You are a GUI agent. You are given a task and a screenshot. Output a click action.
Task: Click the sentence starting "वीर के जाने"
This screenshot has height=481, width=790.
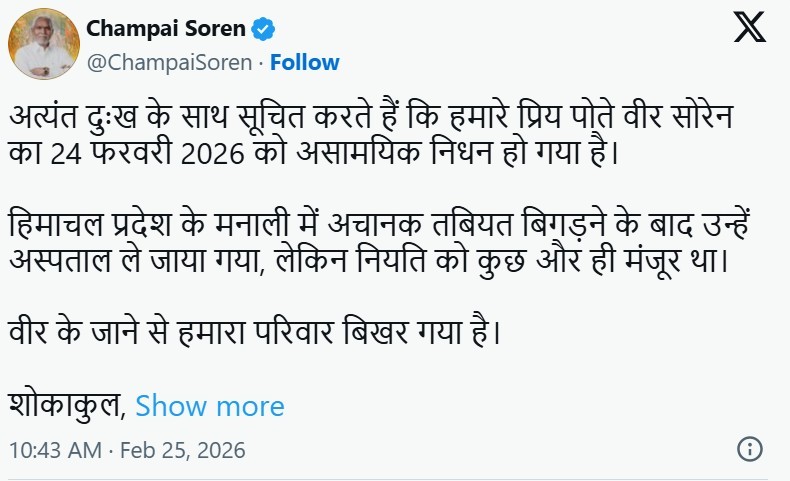click(x=256, y=328)
